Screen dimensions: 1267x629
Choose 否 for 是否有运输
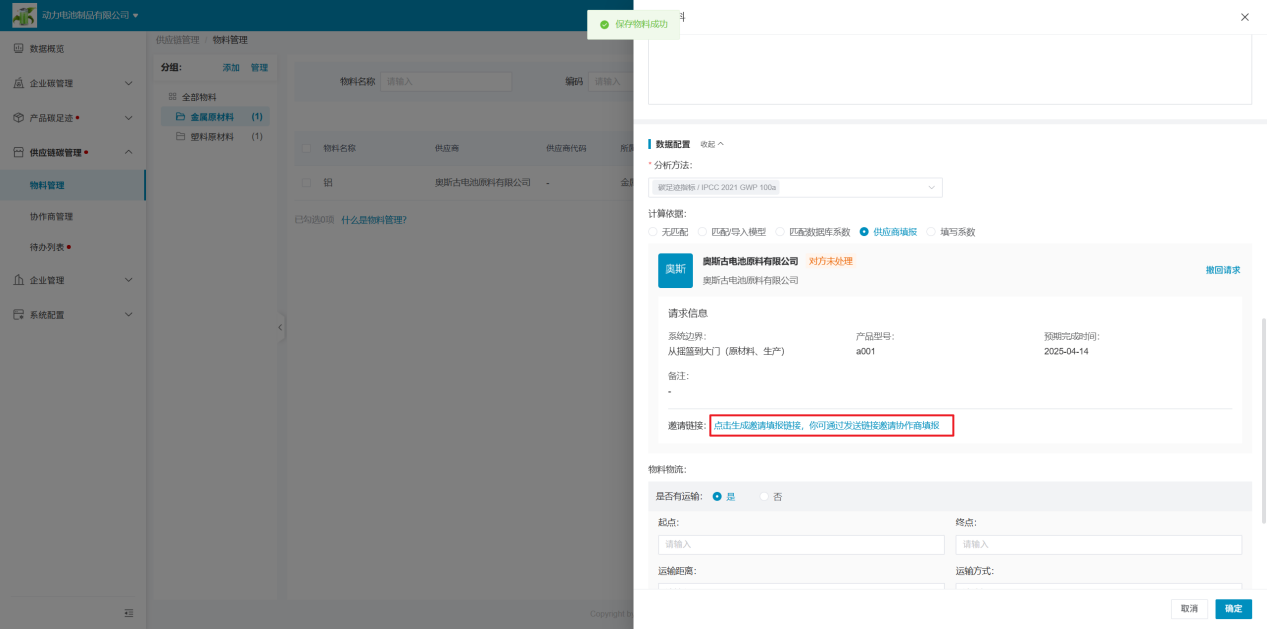pos(765,496)
